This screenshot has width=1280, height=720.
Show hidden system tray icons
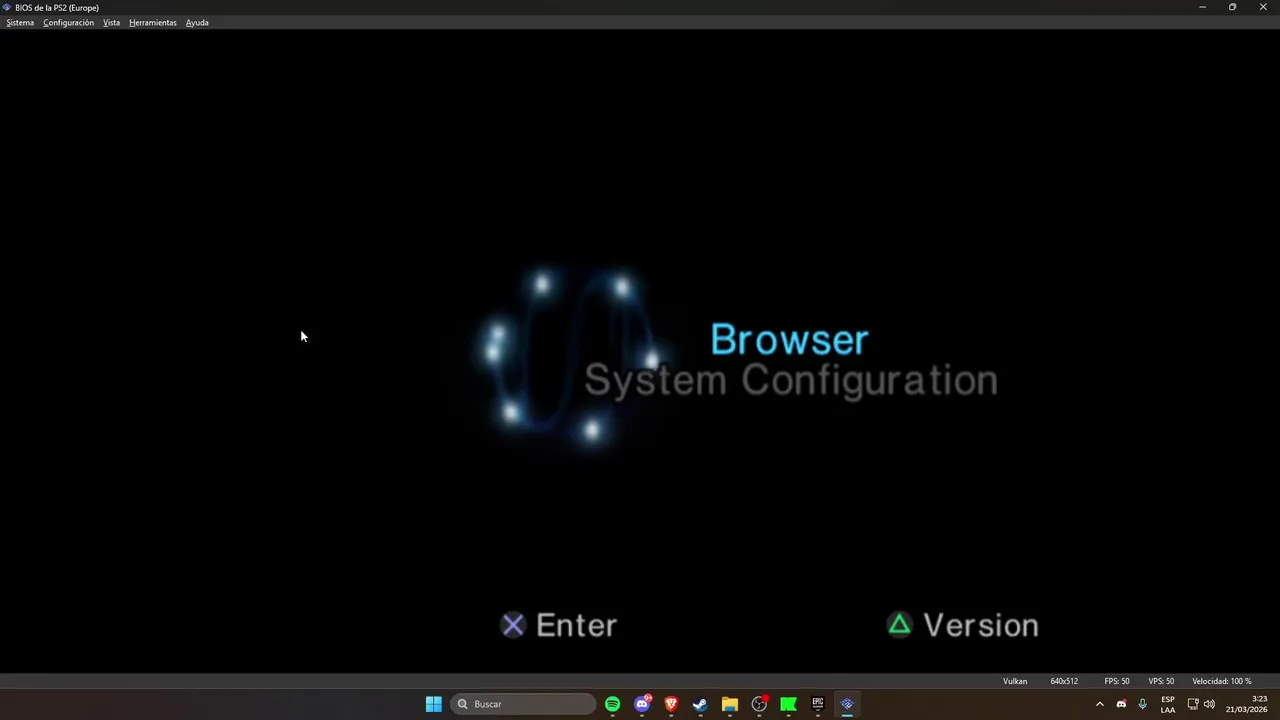pyautogui.click(x=1100, y=704)
